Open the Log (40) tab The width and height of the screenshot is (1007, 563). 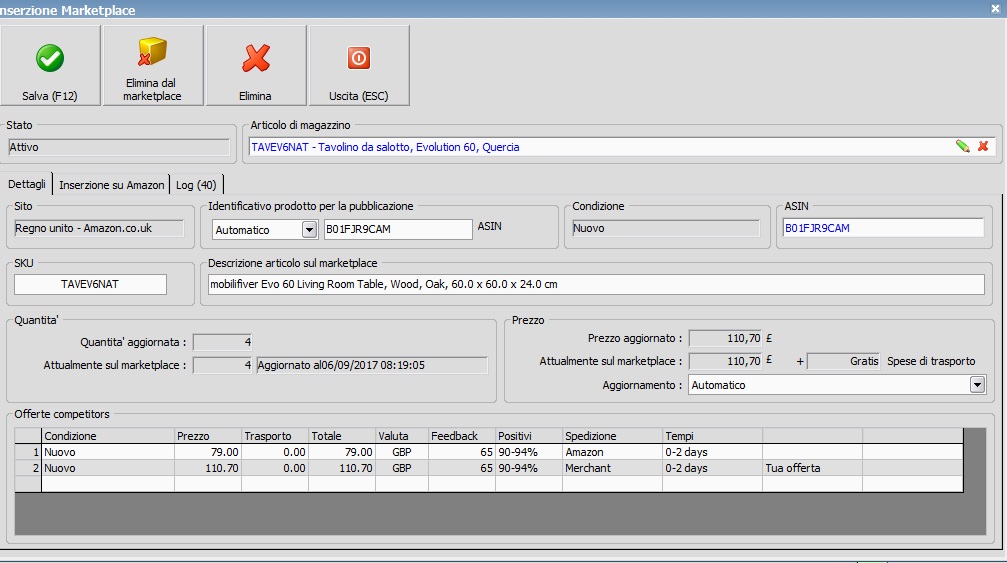pos(196,185)
